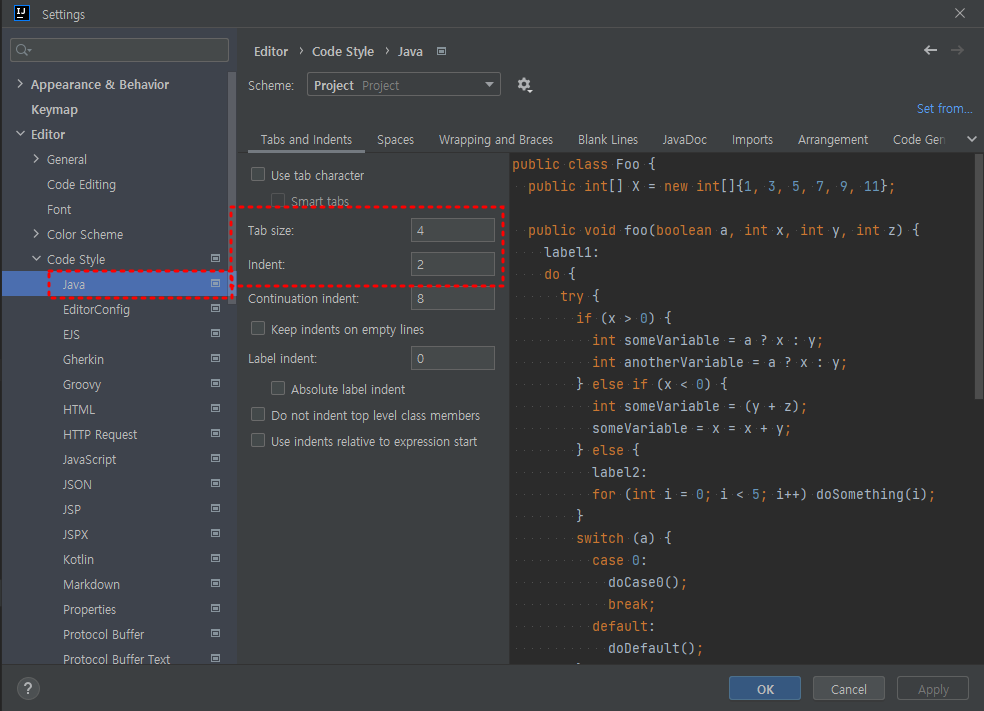Click the project icon on Properties row
Viewport: 984px width, 711px height.
pyautogui.click(x=215, y=609)
